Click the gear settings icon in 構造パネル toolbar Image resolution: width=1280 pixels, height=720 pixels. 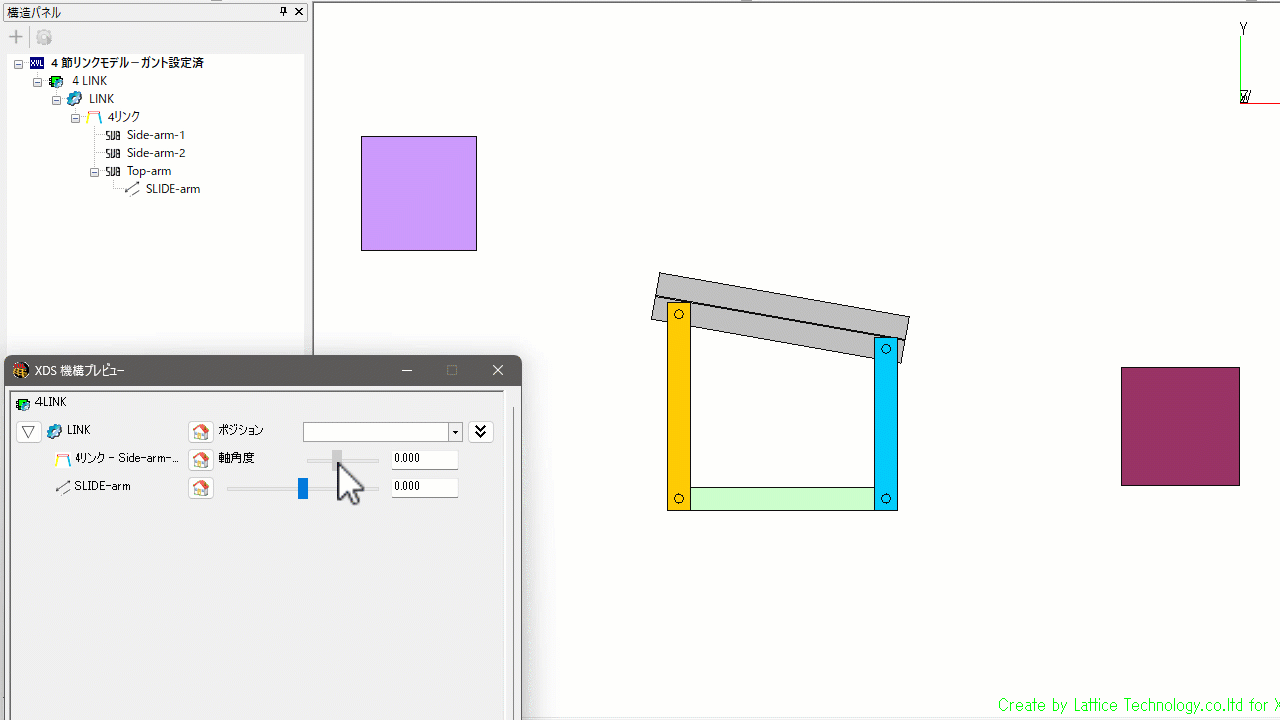click(x=44, y=38)
